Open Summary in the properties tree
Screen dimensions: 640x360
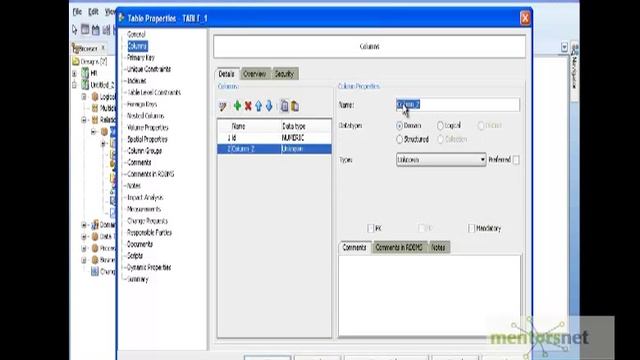(x=138, y=279)
